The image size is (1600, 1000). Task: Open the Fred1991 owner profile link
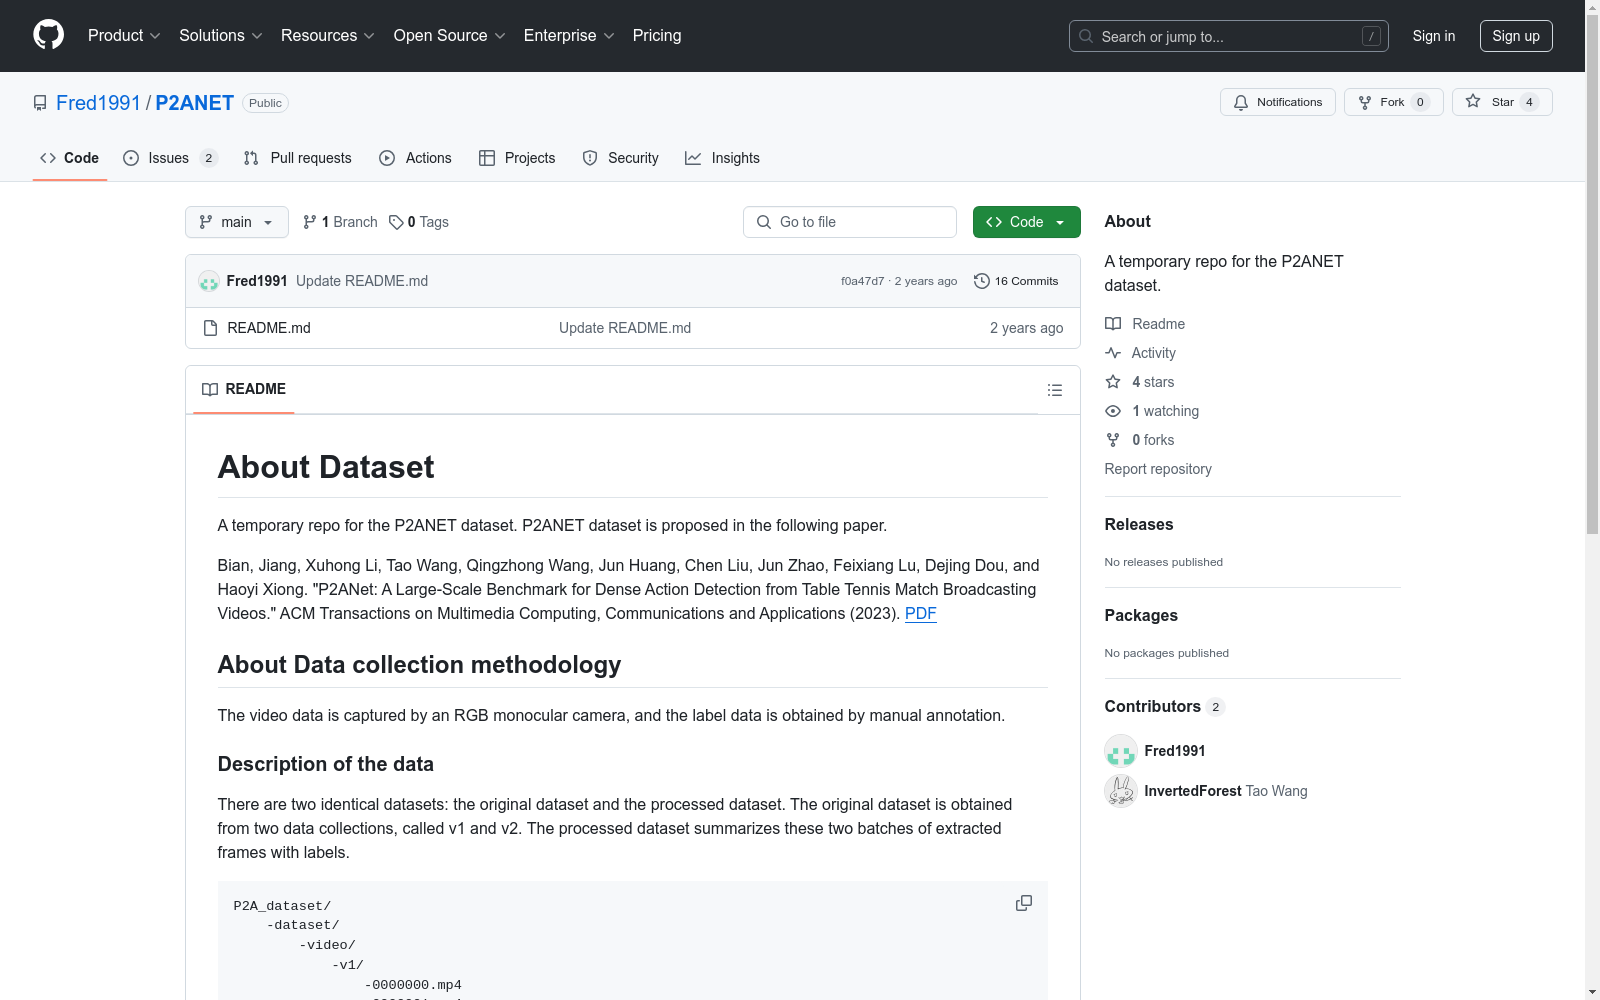pos(98,103)
